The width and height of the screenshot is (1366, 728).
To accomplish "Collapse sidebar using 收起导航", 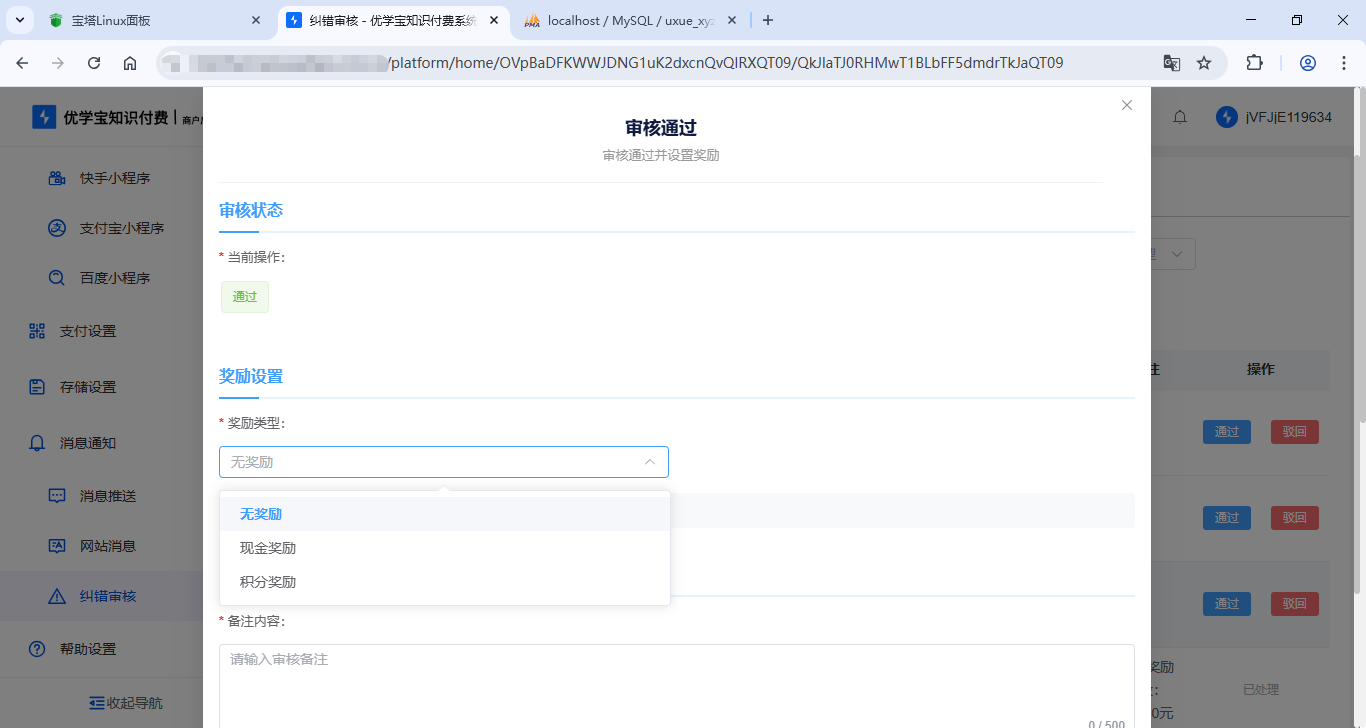I will click(125, 702).
